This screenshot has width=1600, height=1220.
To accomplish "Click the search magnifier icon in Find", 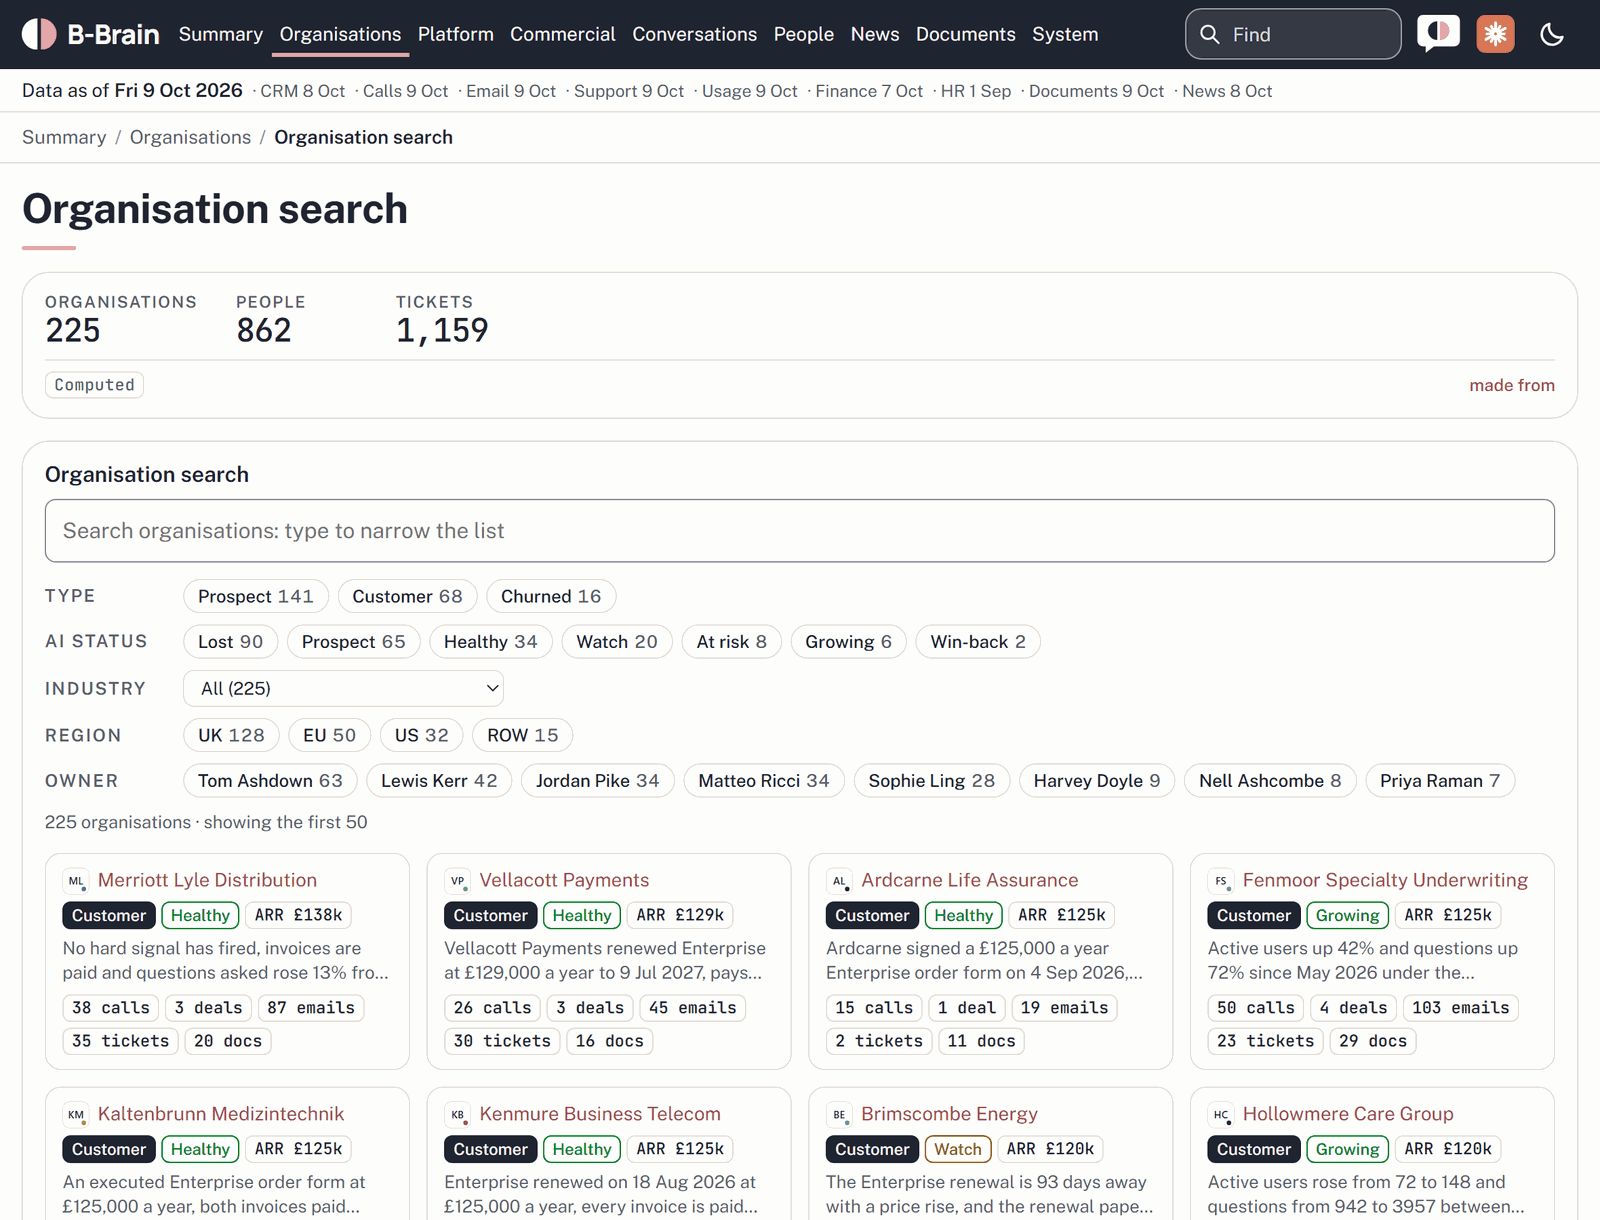I will click(1210, 35).
